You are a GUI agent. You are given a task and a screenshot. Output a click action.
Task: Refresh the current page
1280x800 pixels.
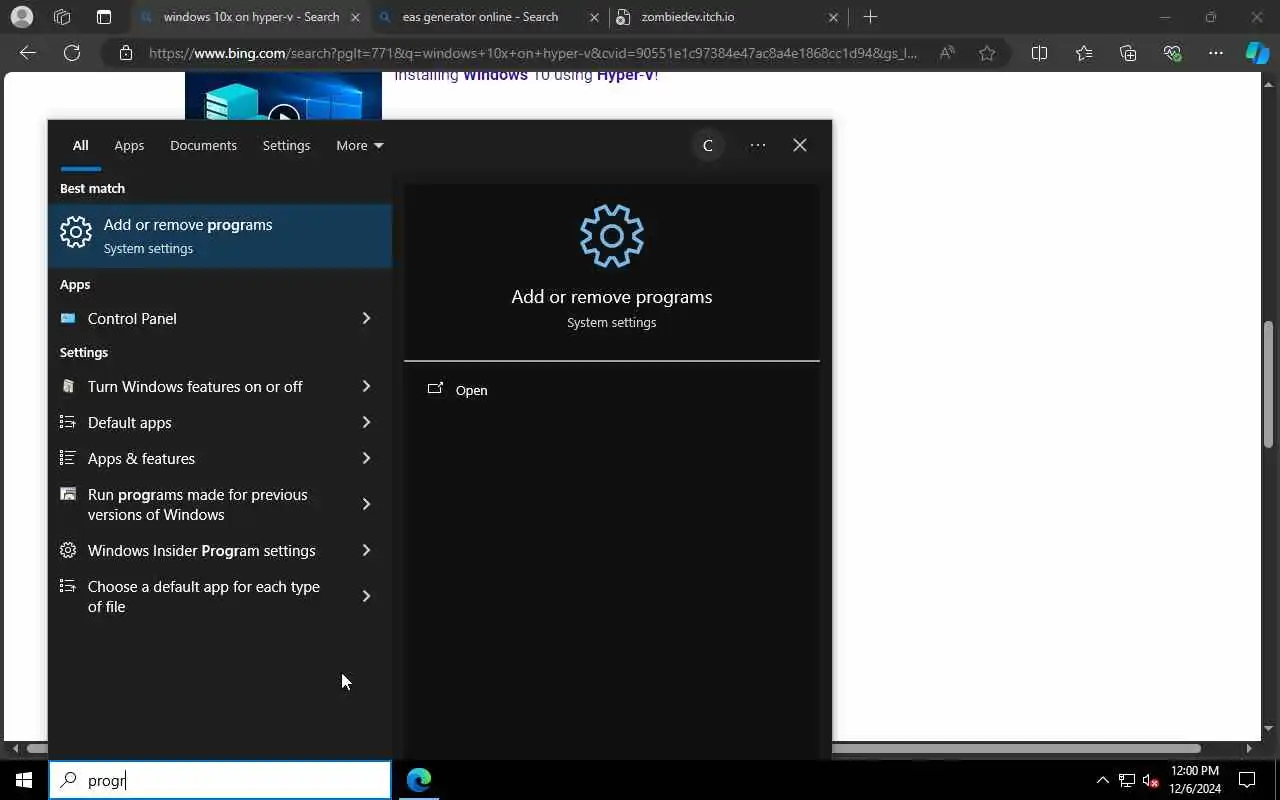click(x=72, y=53)
